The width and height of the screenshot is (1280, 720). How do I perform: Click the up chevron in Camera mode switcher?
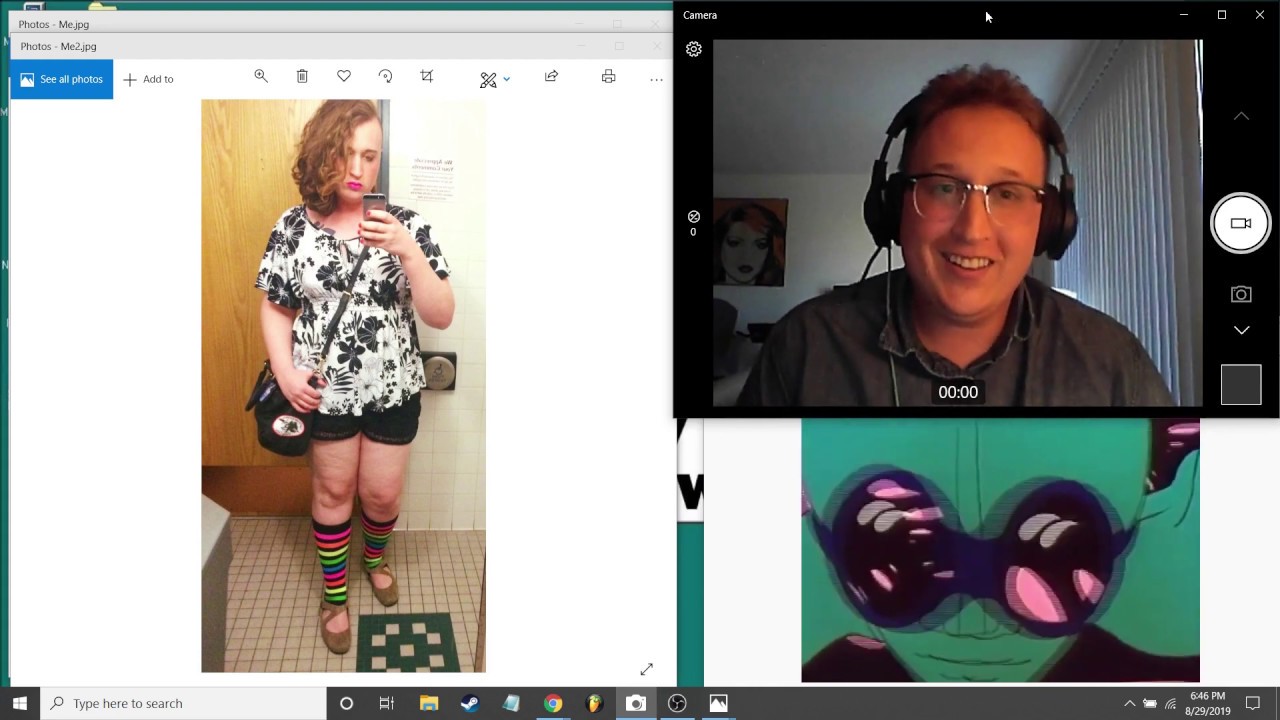tap(1241, 117)
